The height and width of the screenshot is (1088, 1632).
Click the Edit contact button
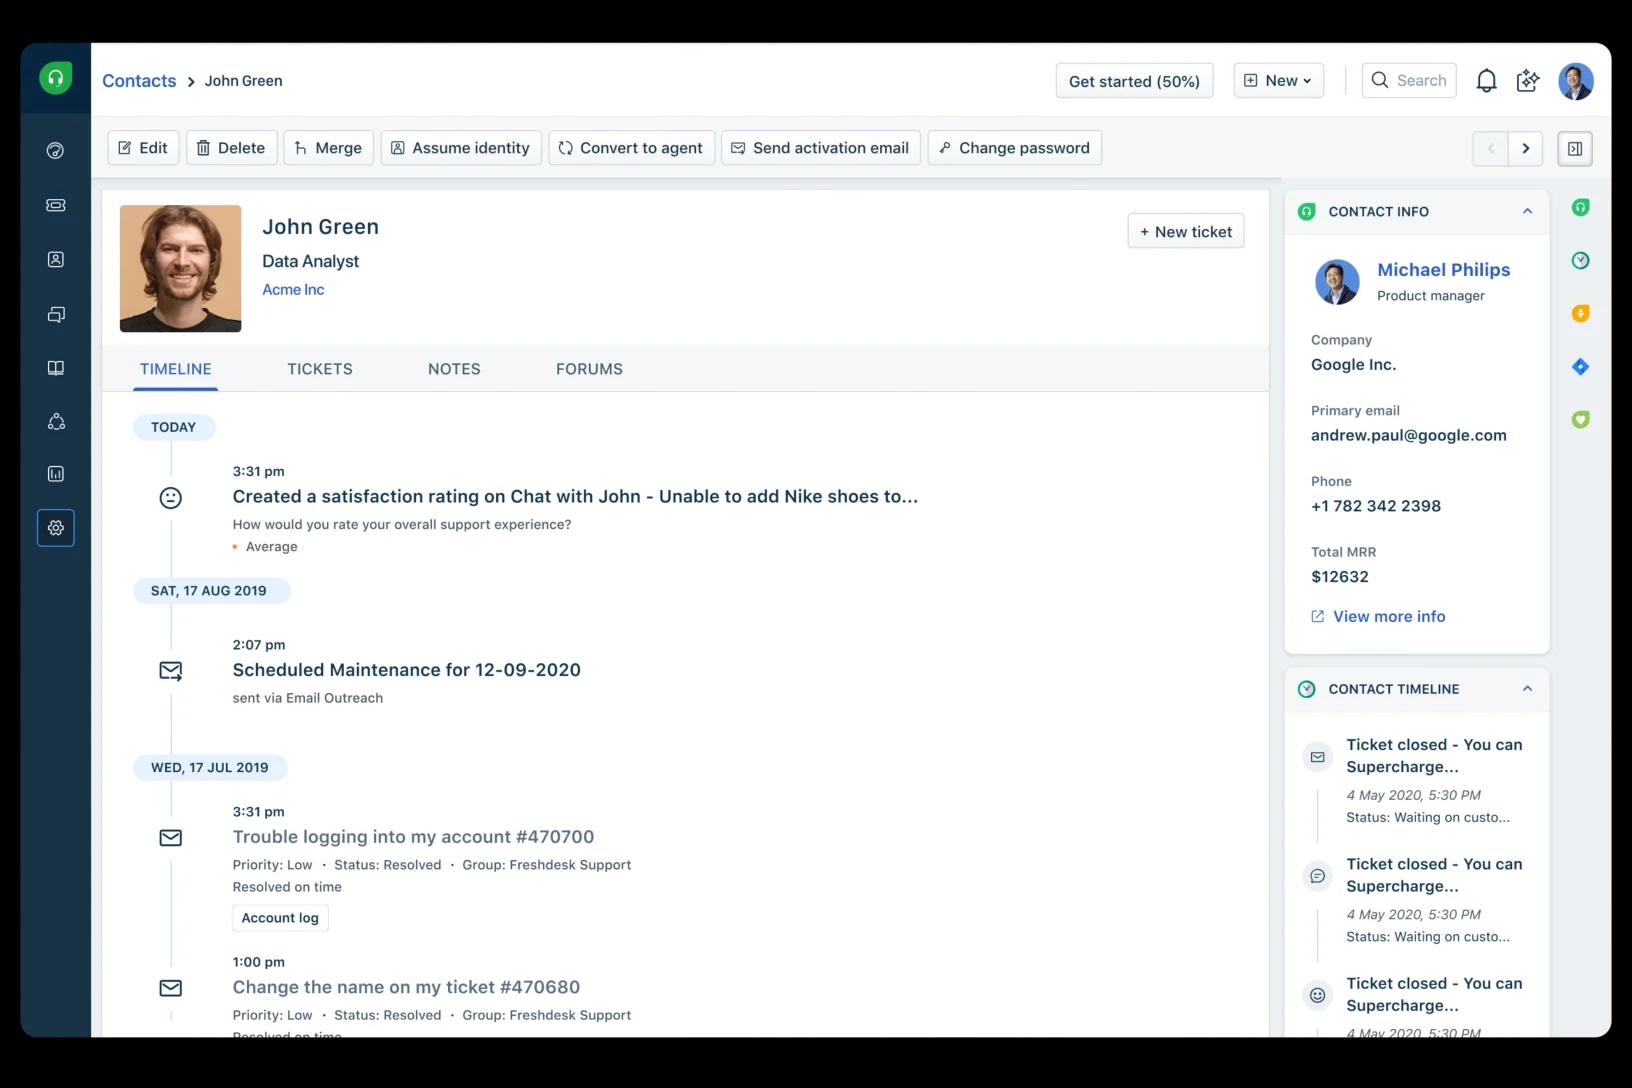(143, 148)
